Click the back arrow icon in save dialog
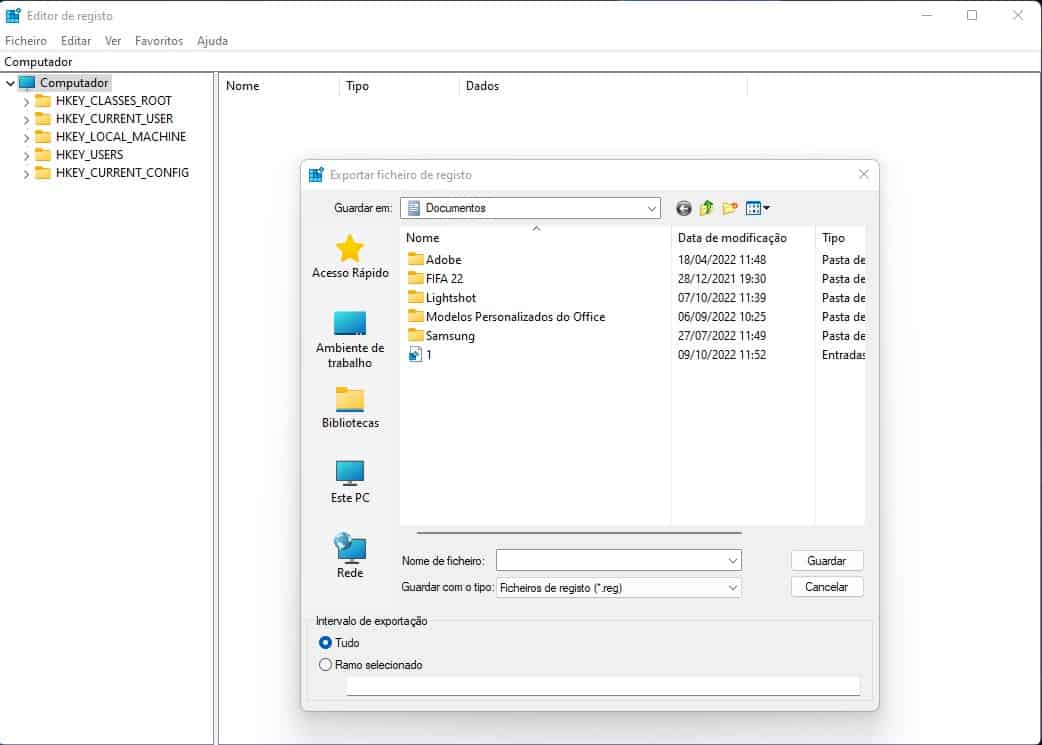1042x745 pixels. click(683, 209)
